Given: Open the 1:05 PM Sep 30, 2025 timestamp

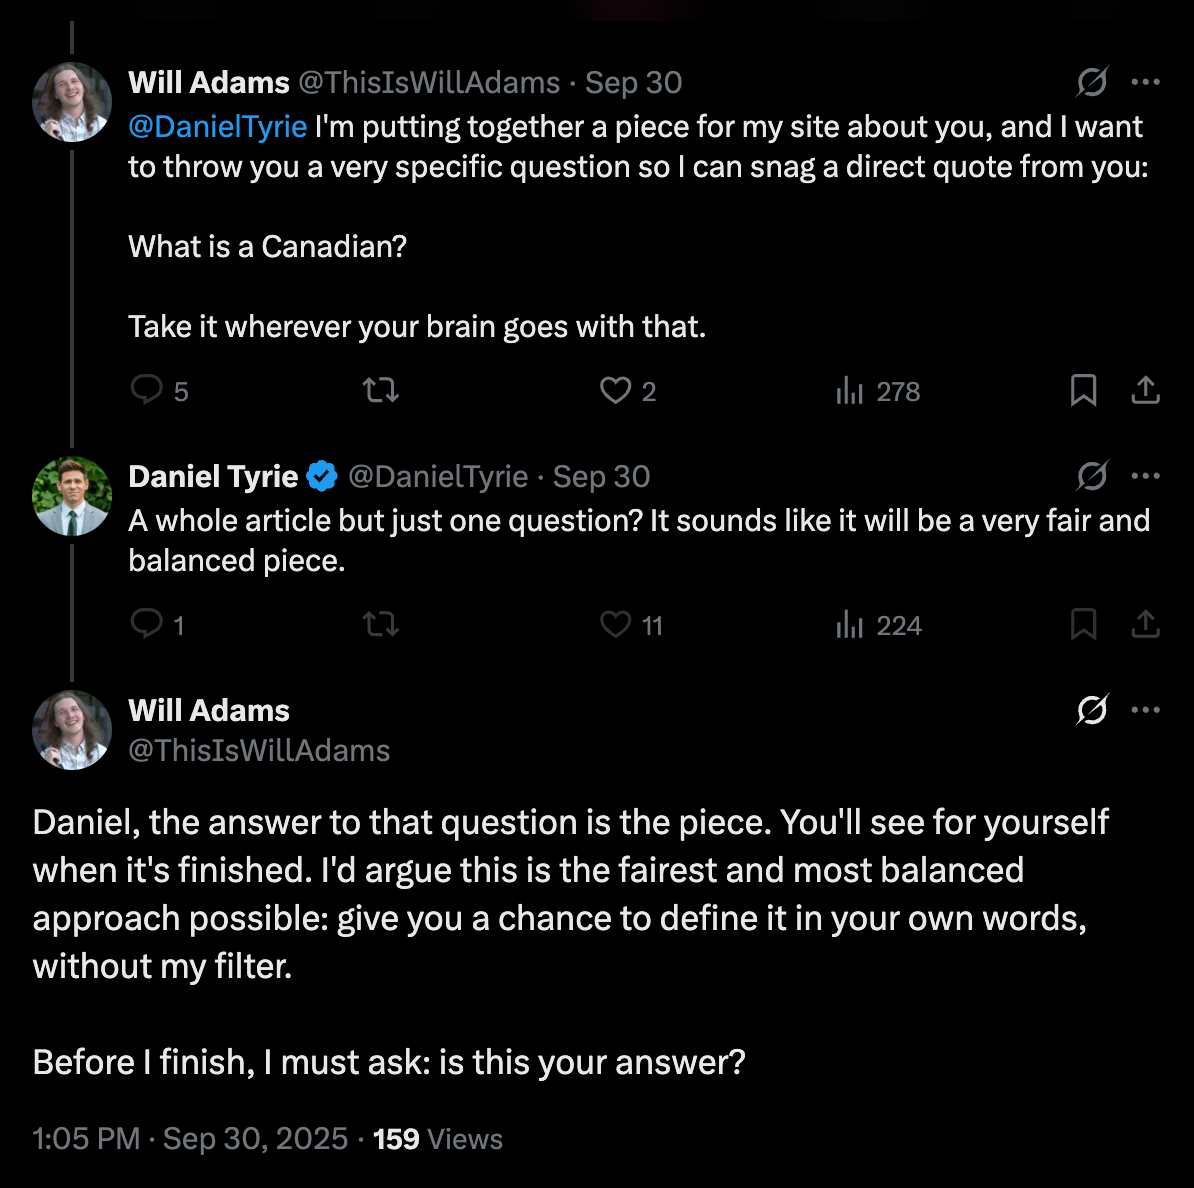Looking at the screenshot, I should [x=190, y=1139].
